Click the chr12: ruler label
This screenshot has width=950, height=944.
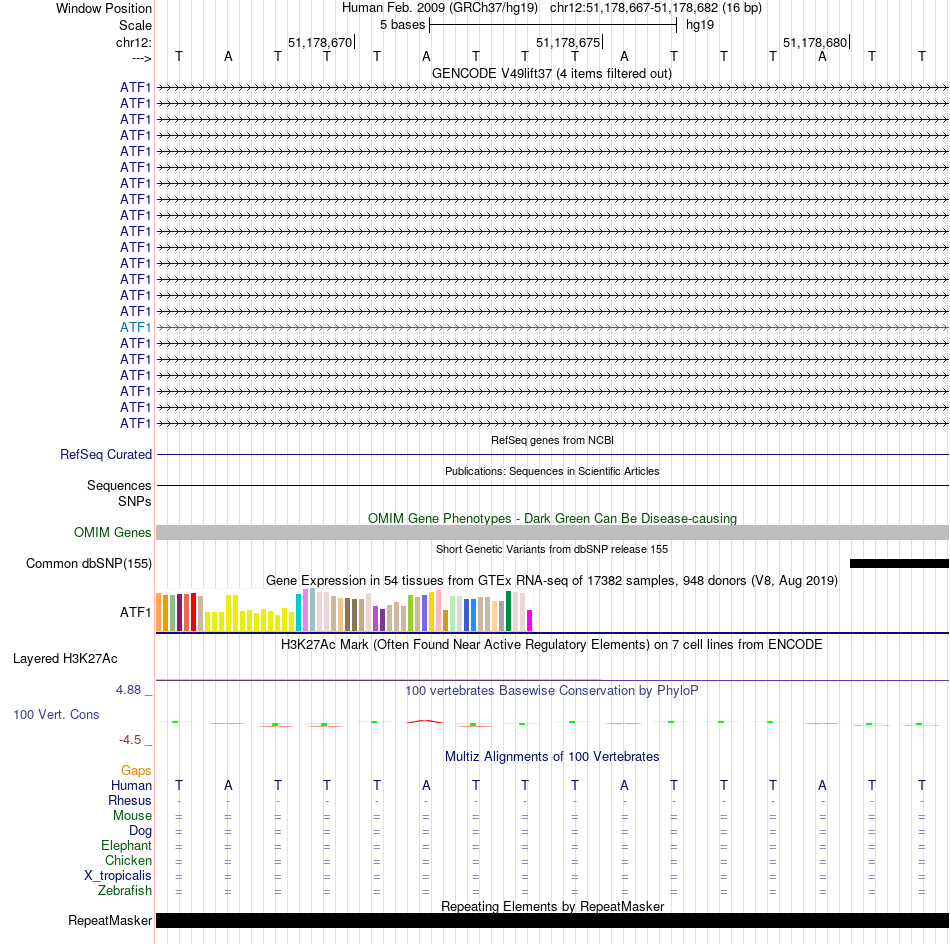133,42
